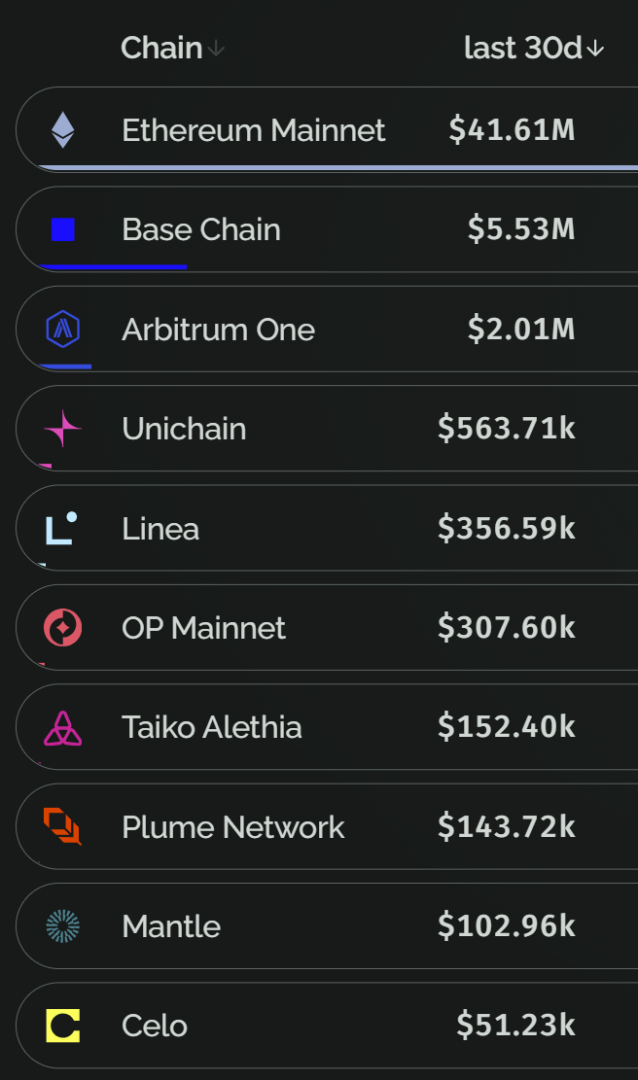Screen dimensions: 638x1080
Task: Select the Unichain chain name
Action: [184, 428]
